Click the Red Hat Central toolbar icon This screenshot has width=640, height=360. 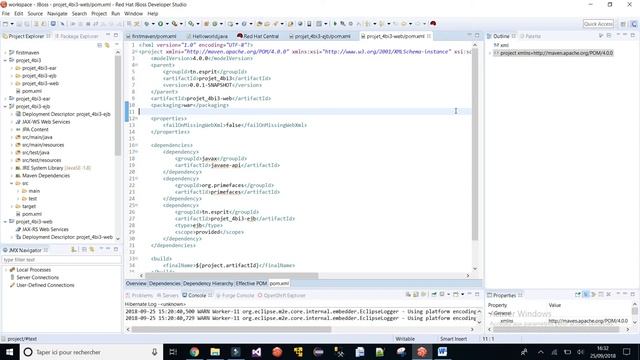tap(433, 24)
